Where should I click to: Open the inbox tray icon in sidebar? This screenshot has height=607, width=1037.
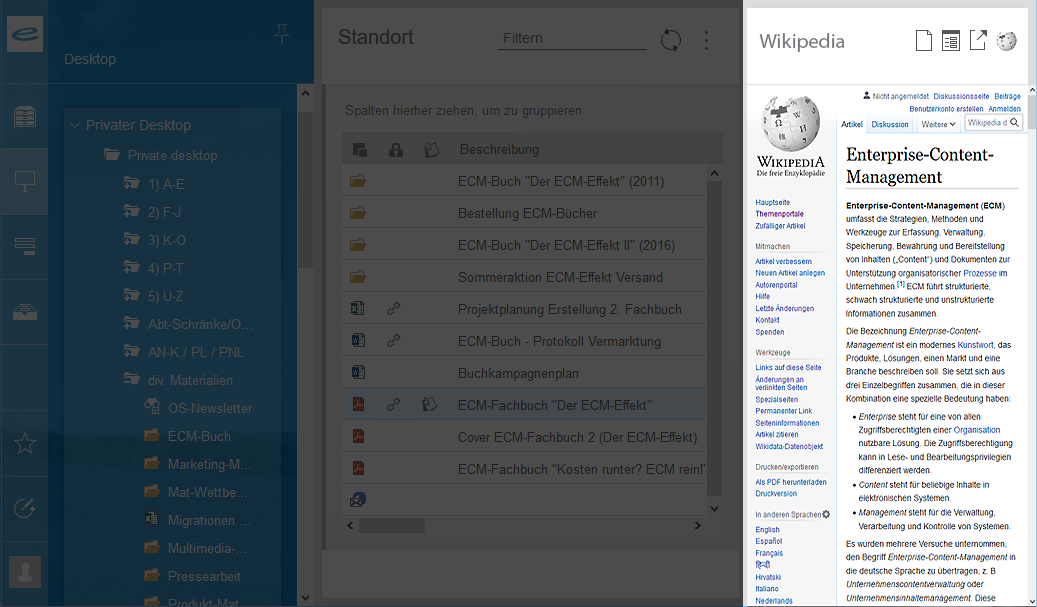(x=25, y=311)
